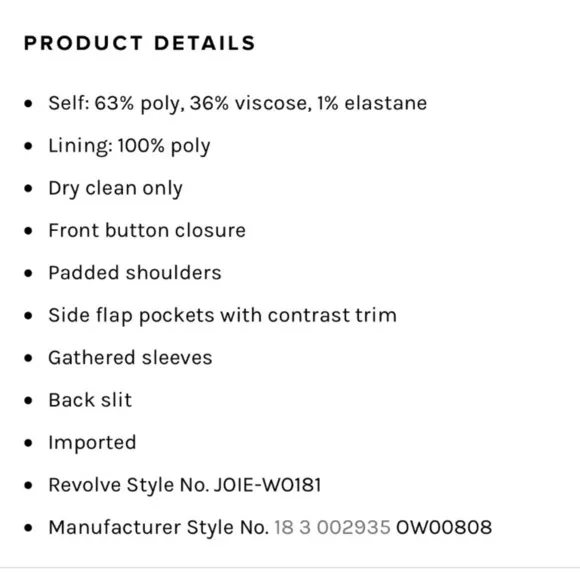Click the Manufacturer Style No. label
The width and height of the screenshot is (580, 580).
click(158, 527)
